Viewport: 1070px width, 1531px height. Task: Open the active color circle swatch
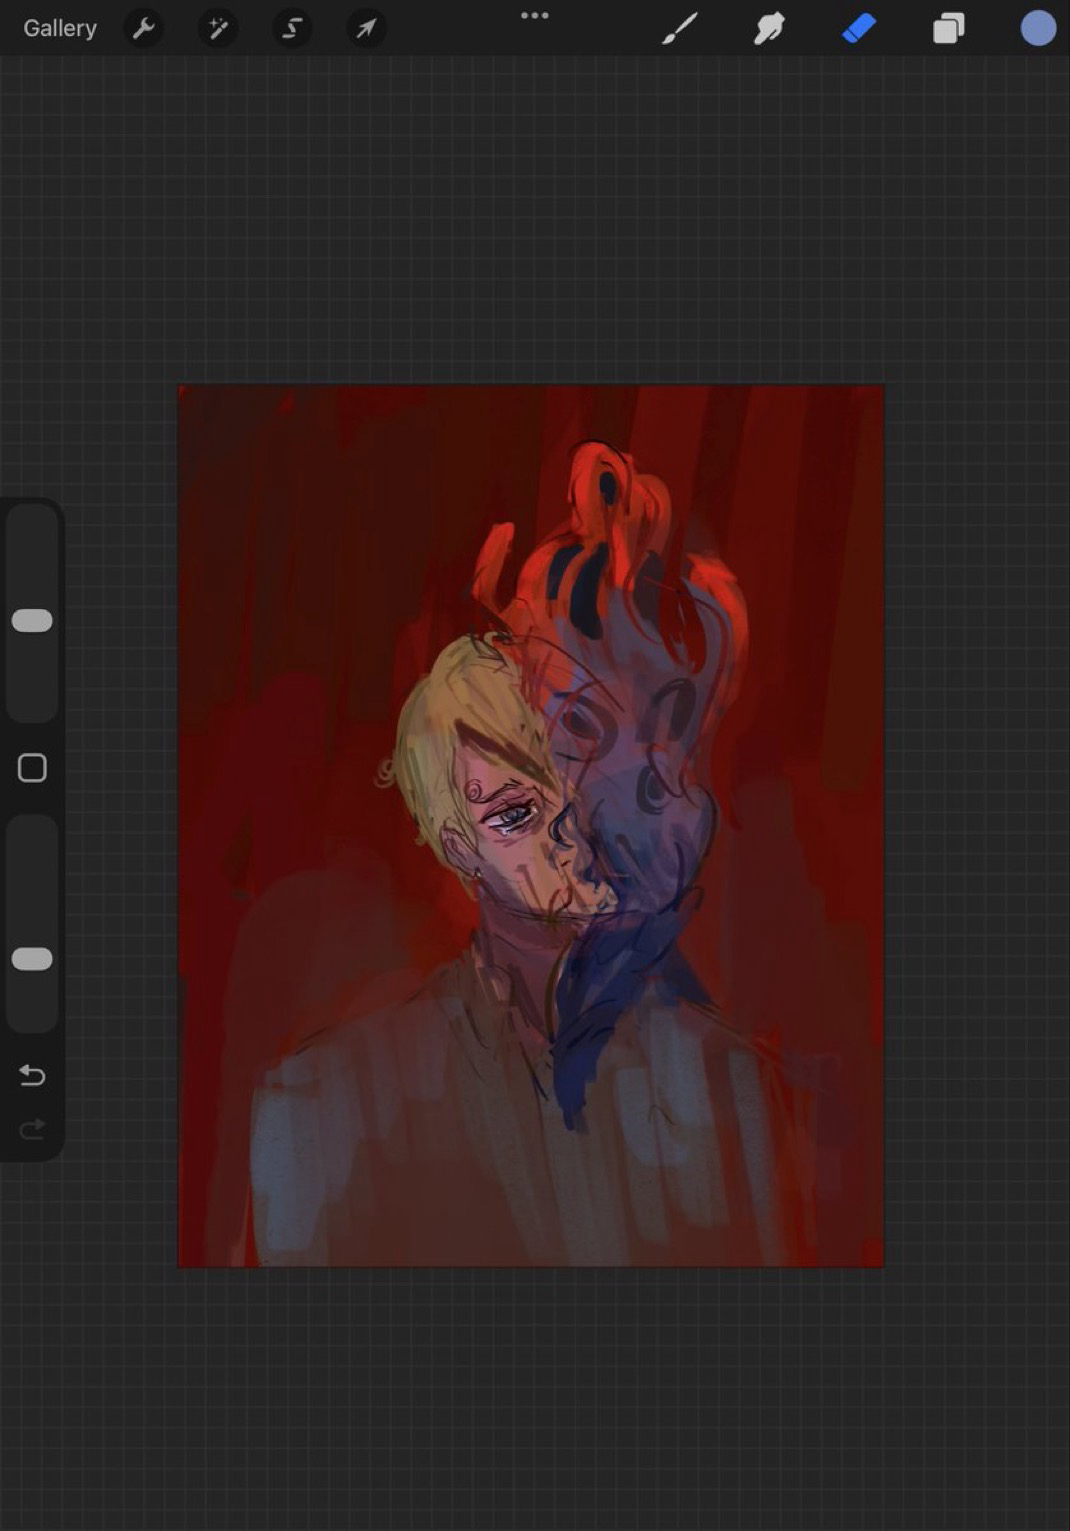[1038, 28]
